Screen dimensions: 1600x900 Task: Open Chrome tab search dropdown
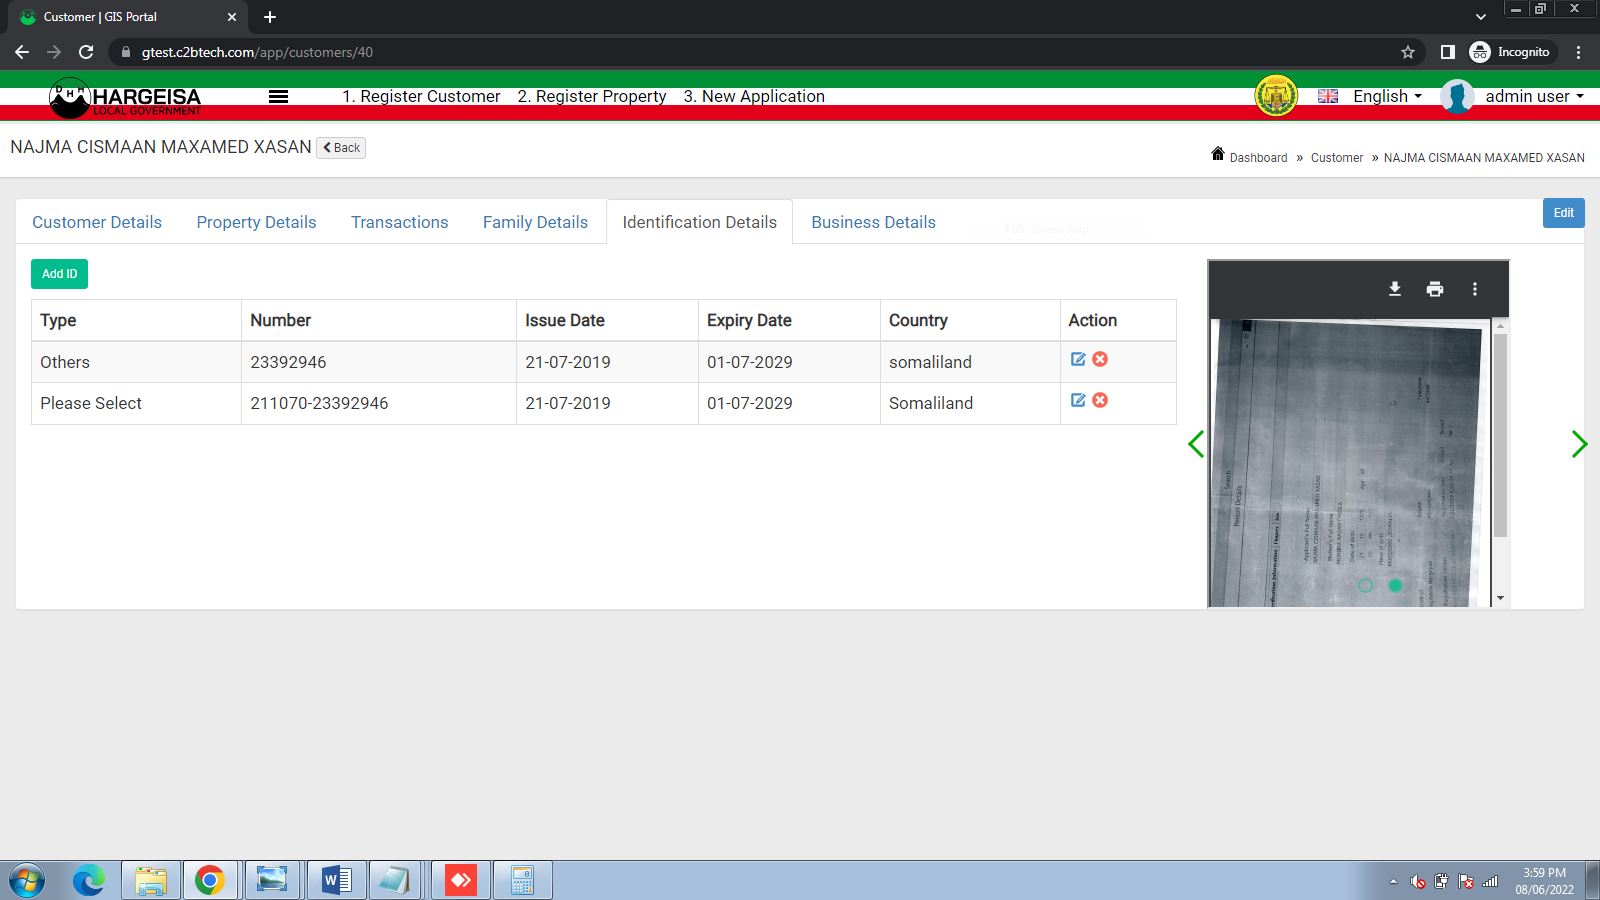1481,17
